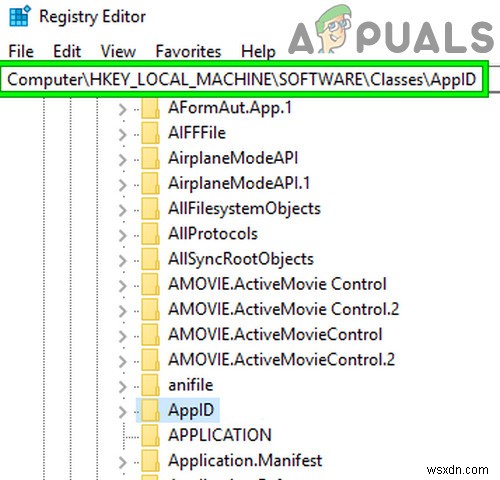
Task: Expand the AIFFFile key
Action: (123, 134)
